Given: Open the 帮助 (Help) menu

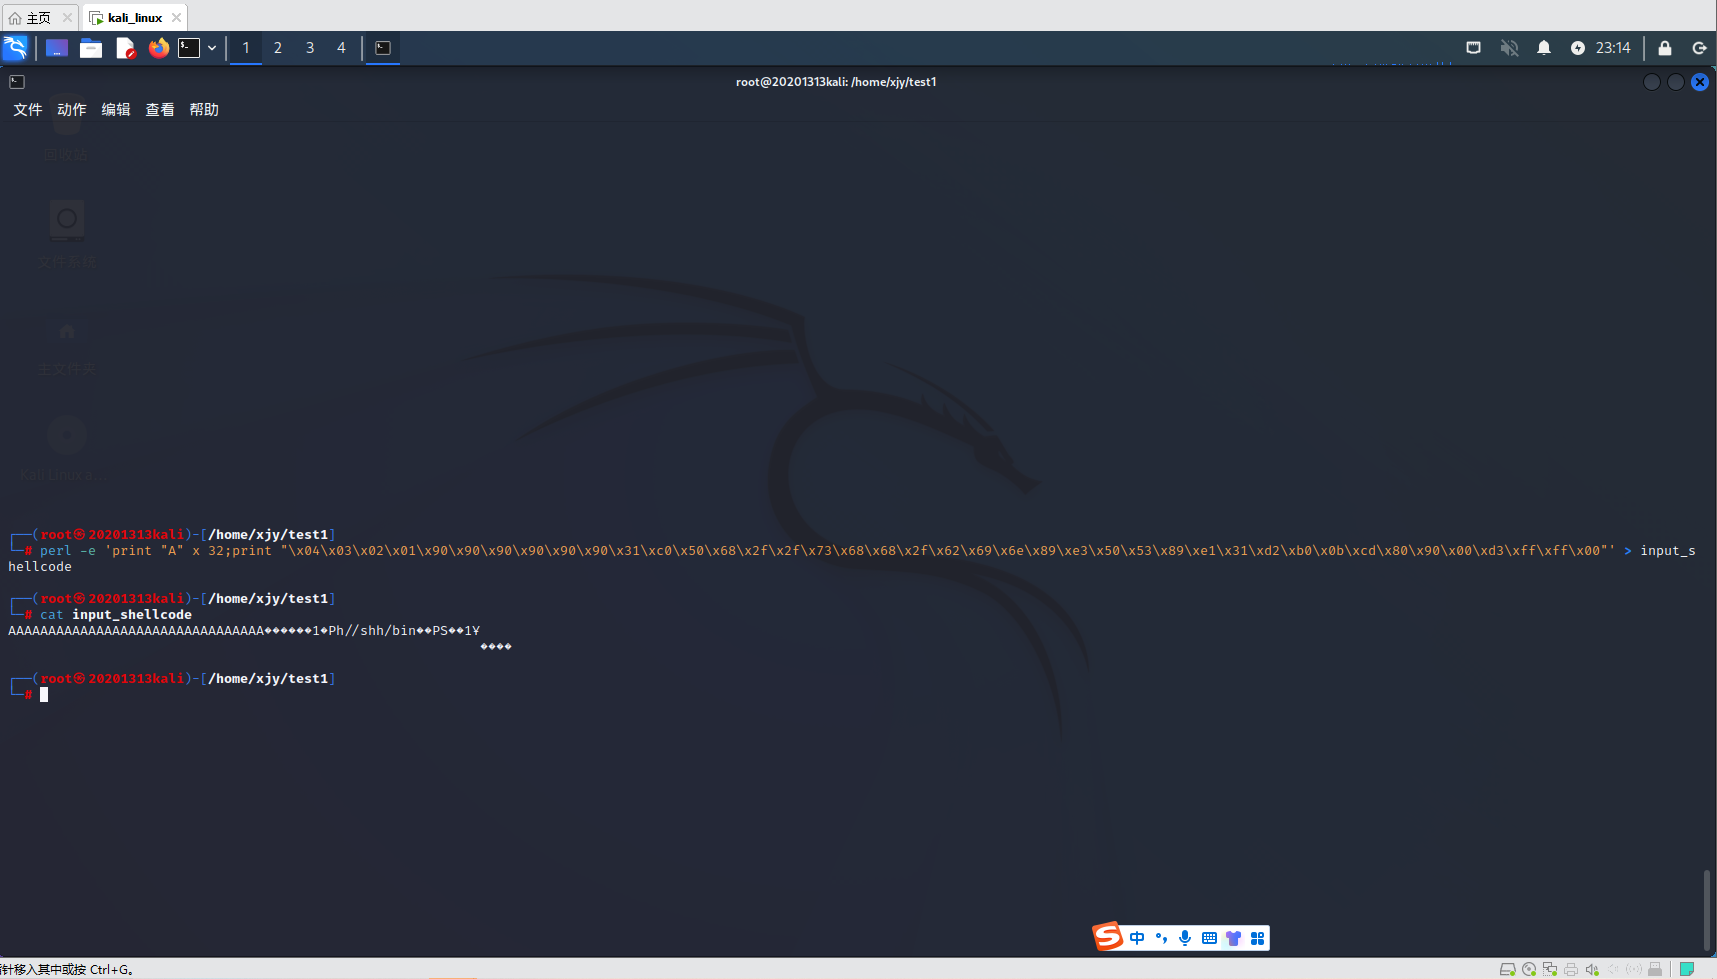Looking at the screenshot, I should coord(204,110).
